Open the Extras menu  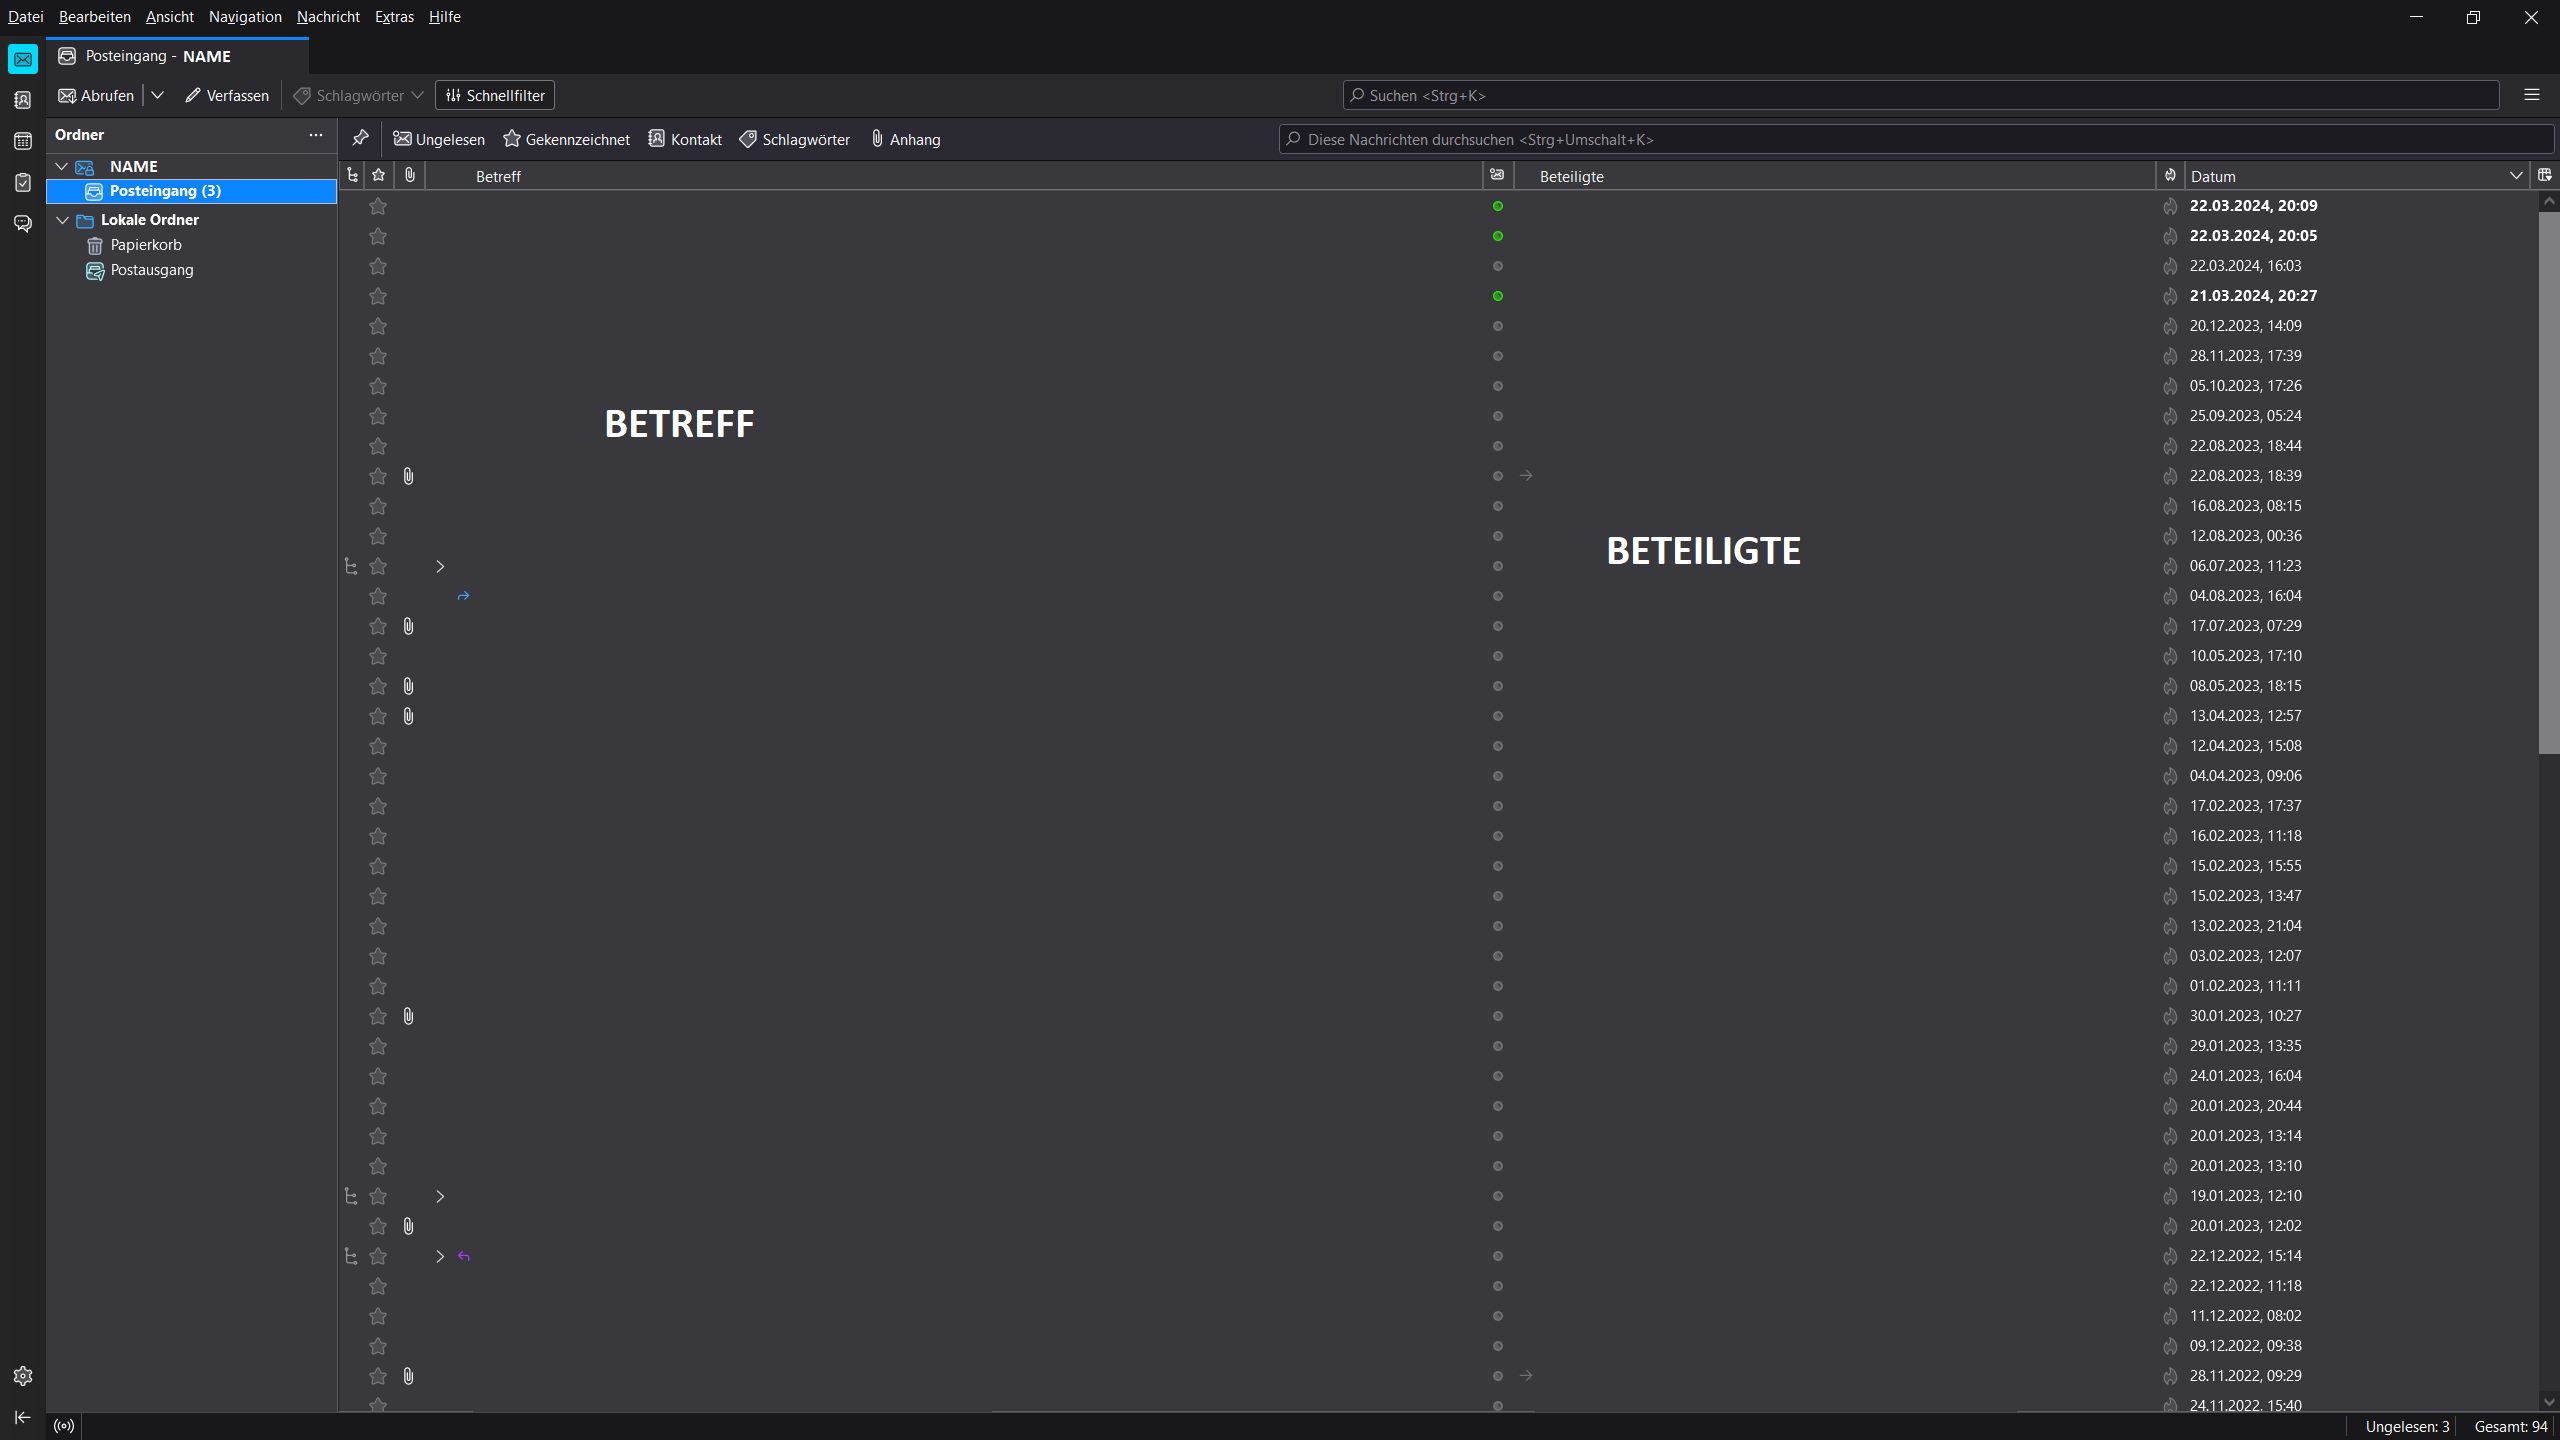click(x=394, y=17)
